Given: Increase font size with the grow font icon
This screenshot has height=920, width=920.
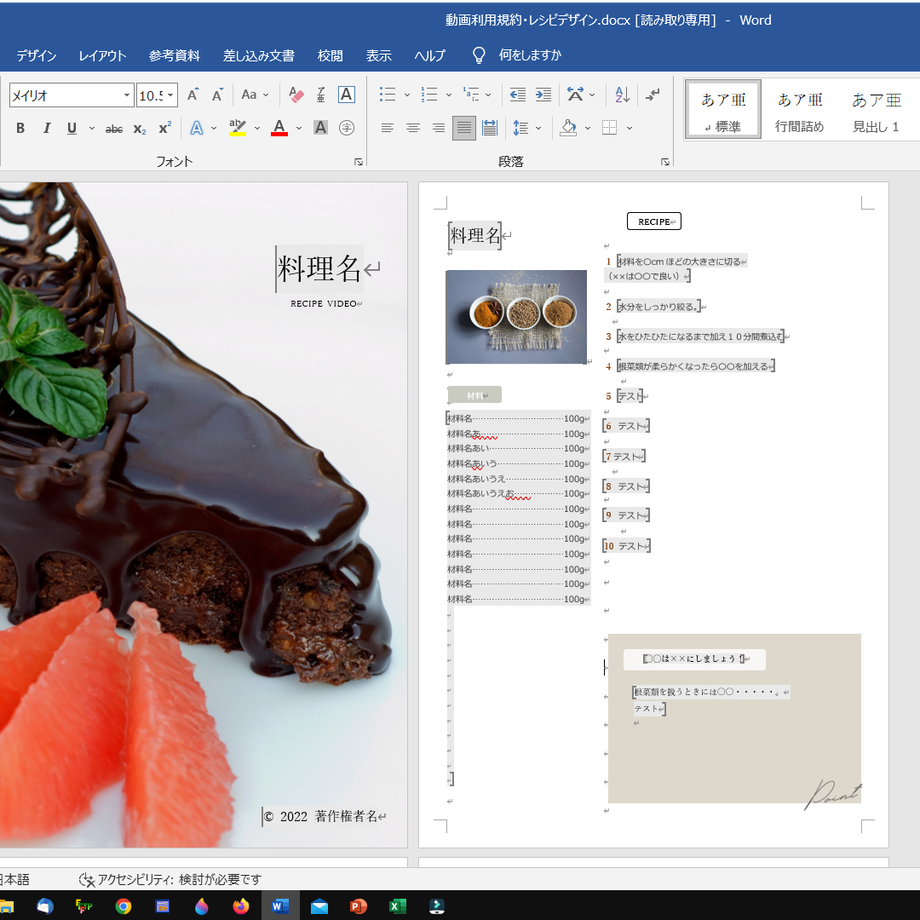Looking at the screenshot, I should point(192,95).
